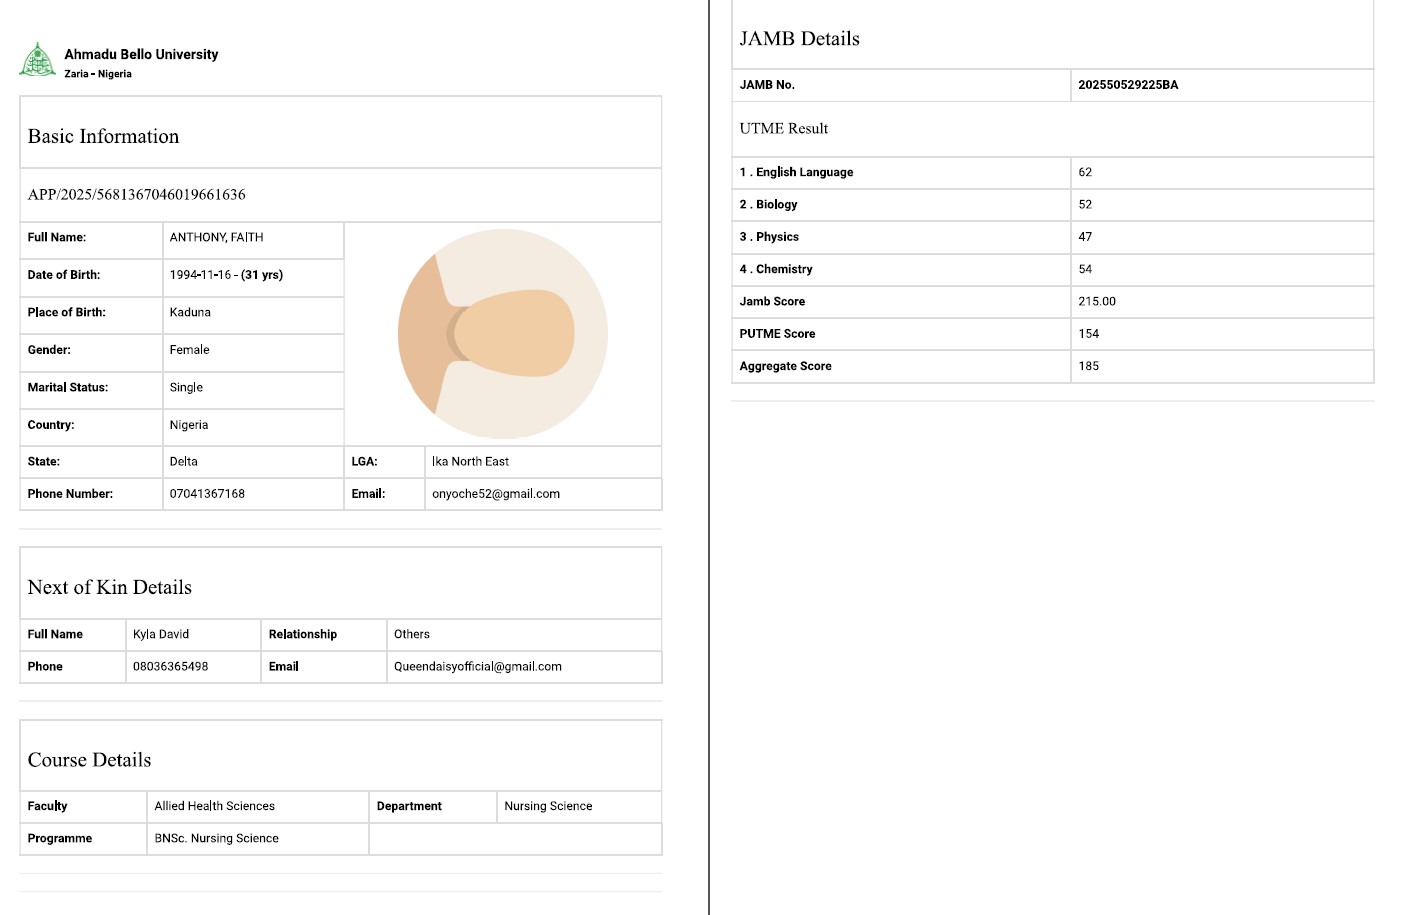Click the Course Details section heading
This screenshot has height=915, width=1415.
click(x=90, y=761)
